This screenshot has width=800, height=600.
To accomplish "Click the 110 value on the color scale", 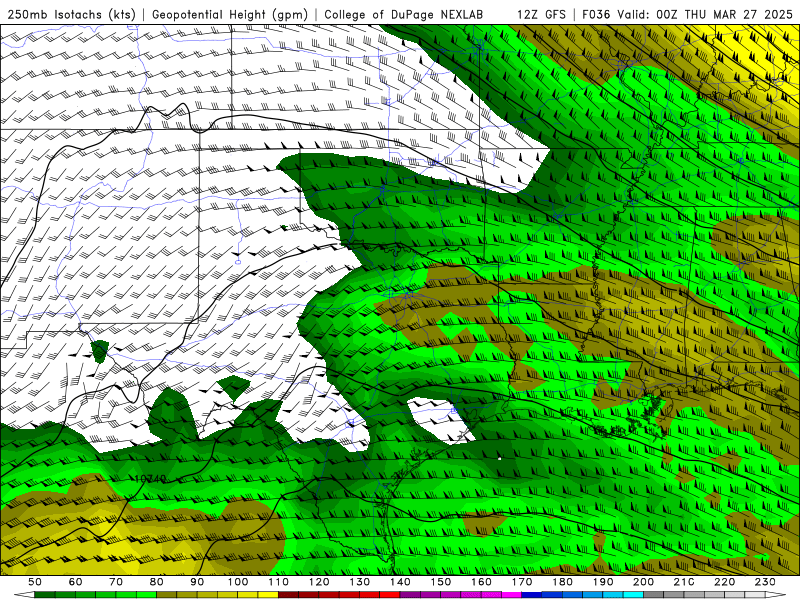I will [x=279, y=582].
